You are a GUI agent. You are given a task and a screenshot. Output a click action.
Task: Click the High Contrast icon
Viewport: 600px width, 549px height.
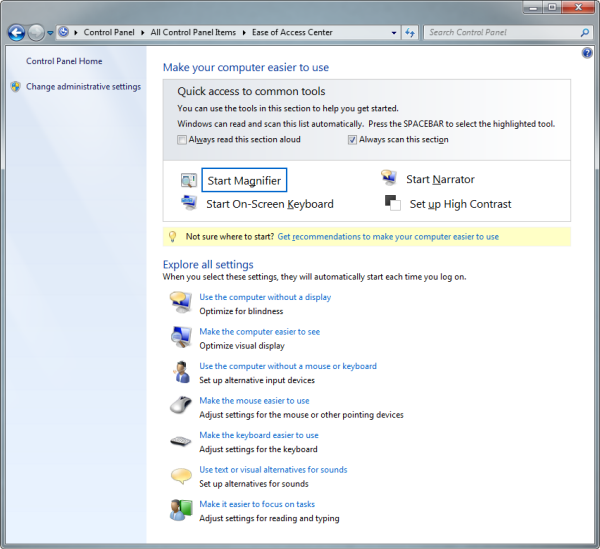tap(393, 203)
